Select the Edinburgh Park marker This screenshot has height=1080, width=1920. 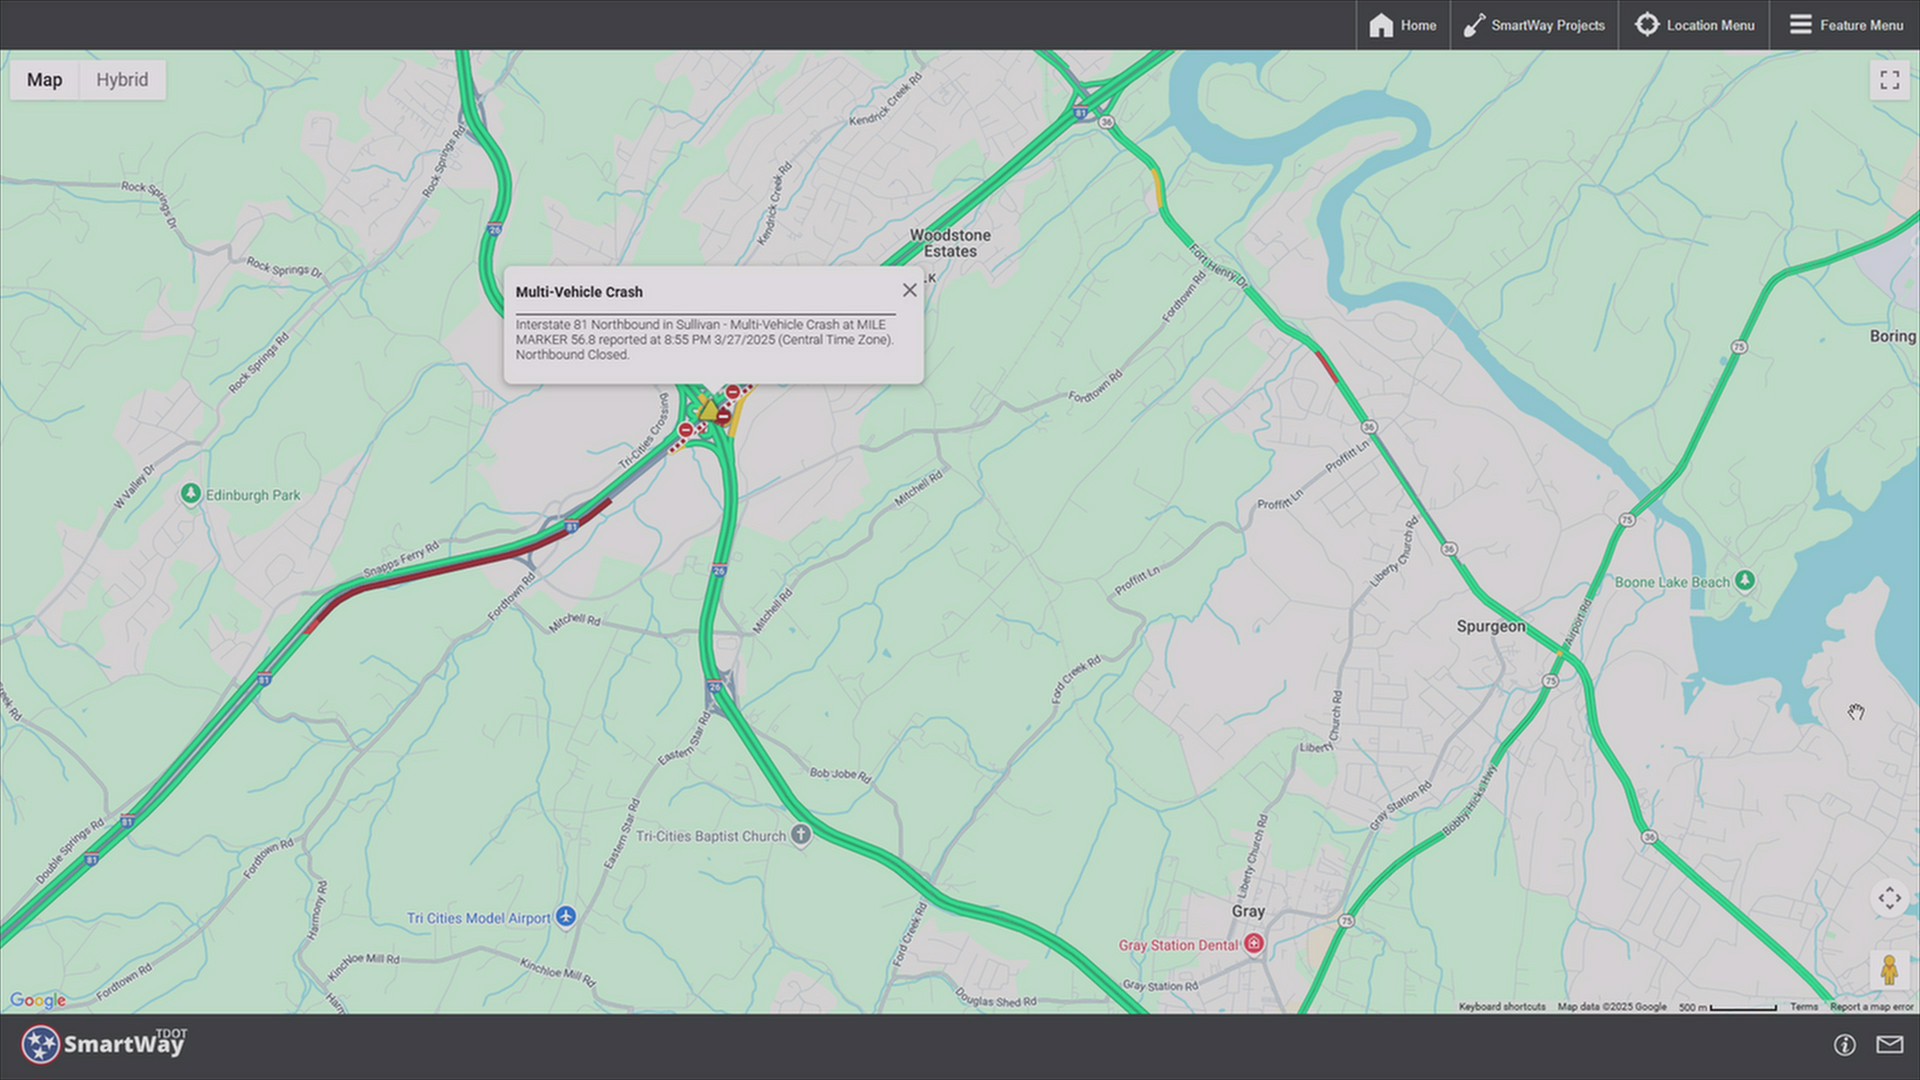(190, 493)
